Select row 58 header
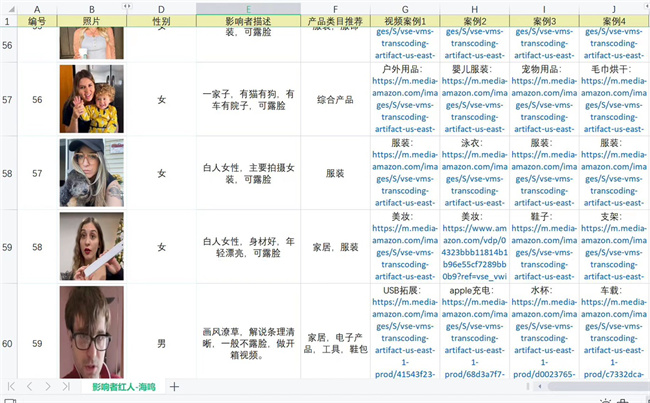 8,173
